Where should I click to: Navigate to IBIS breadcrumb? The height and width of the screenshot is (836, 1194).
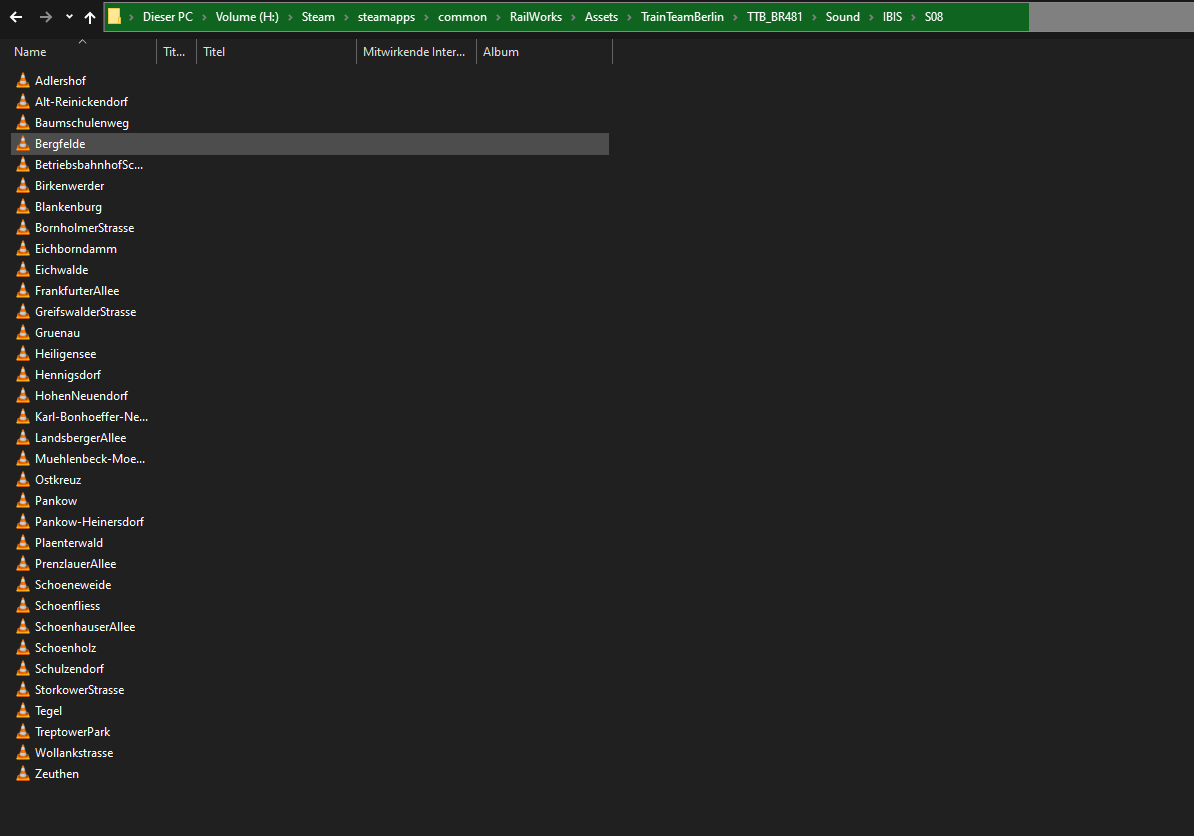click(x=892, y=17)
